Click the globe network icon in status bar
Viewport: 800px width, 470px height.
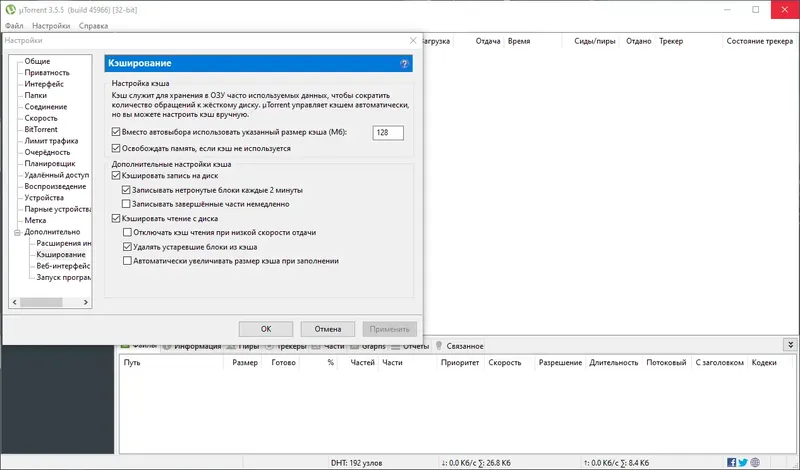pos(755,462)
